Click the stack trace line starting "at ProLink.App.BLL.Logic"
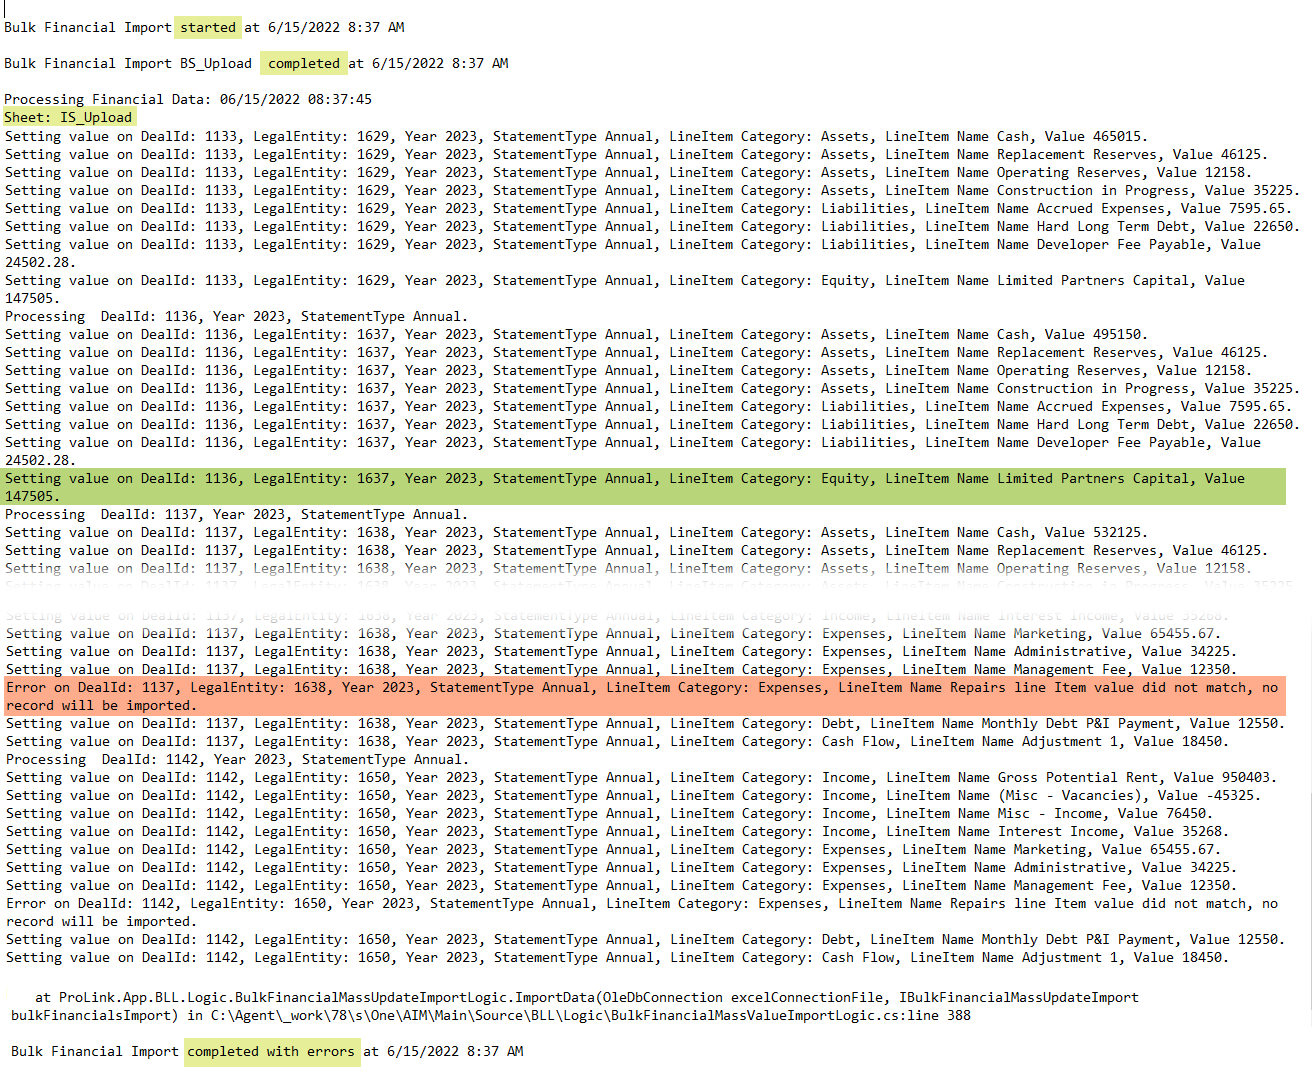The image size is (1312, 1079). point(587,997)
